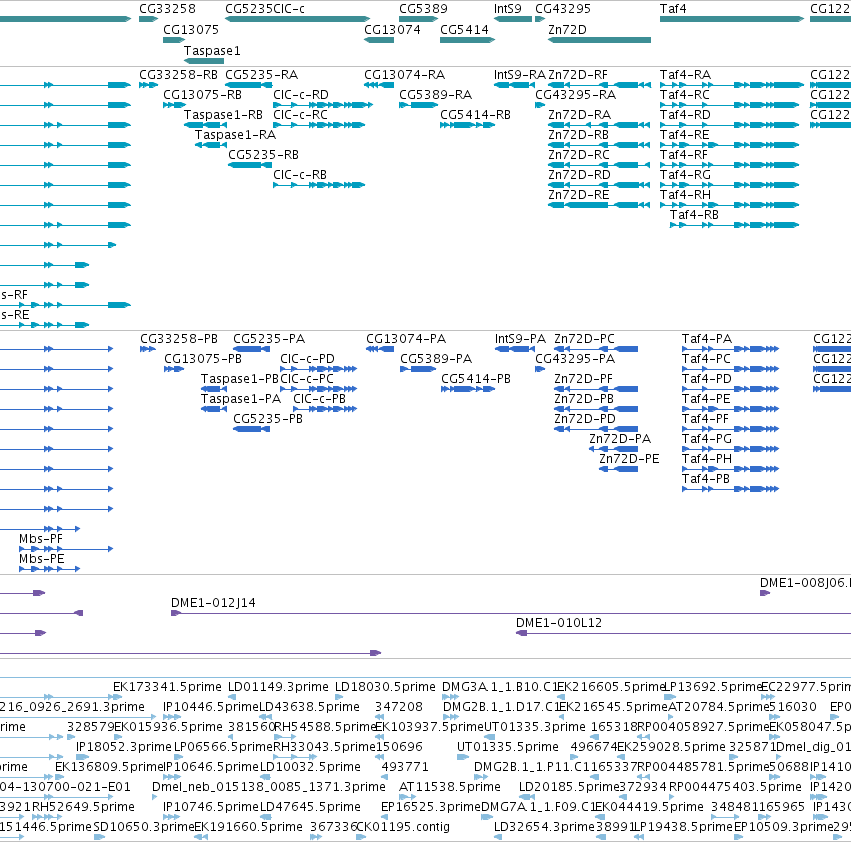The width and height of the screenshot is (851, 842).
Task: Open the CIC-c-RD transcript label
Action: (x=301, y=95)
